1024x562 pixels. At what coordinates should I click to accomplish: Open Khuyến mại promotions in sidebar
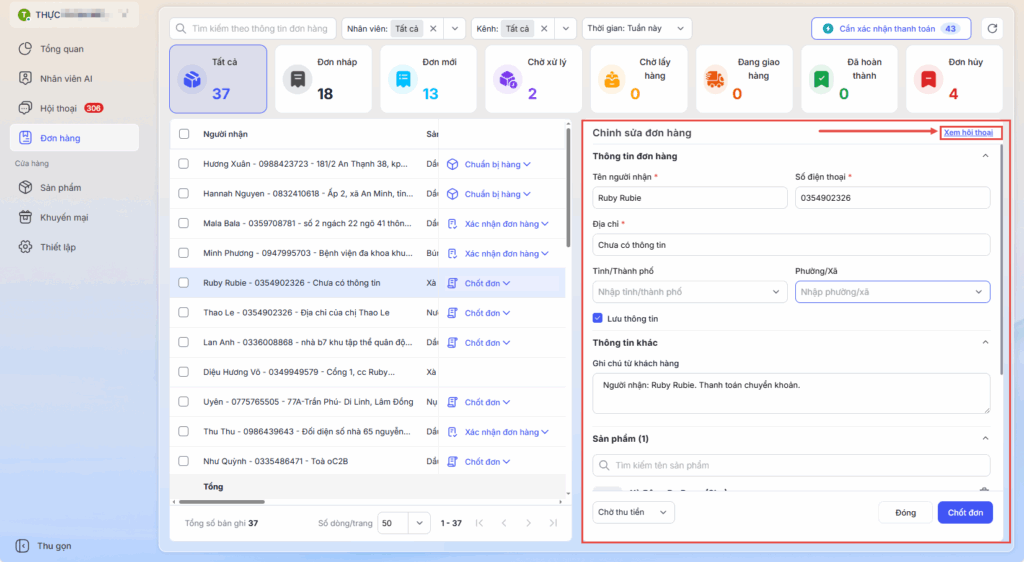point(63,217)
